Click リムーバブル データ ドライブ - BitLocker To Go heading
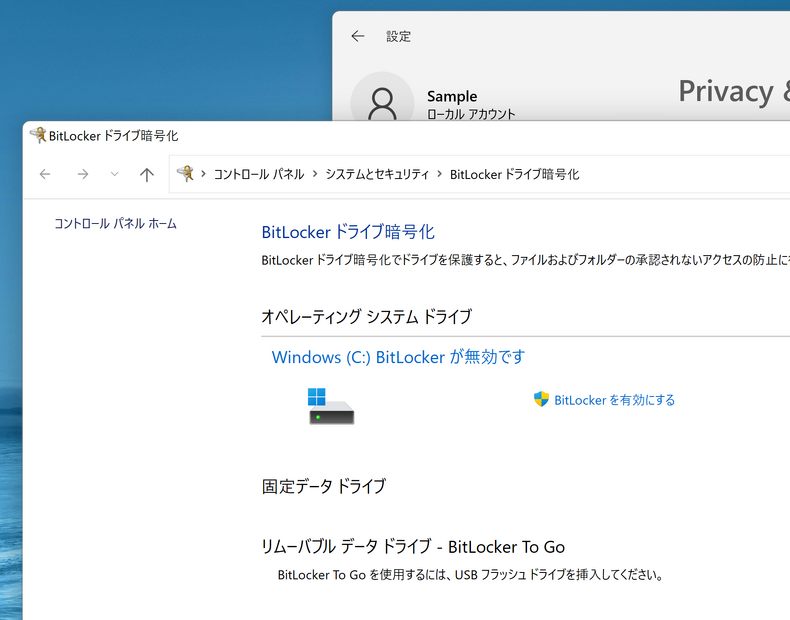Image resolution: width=790 pixels, height=620 pixels. click(x=413, y=547)
